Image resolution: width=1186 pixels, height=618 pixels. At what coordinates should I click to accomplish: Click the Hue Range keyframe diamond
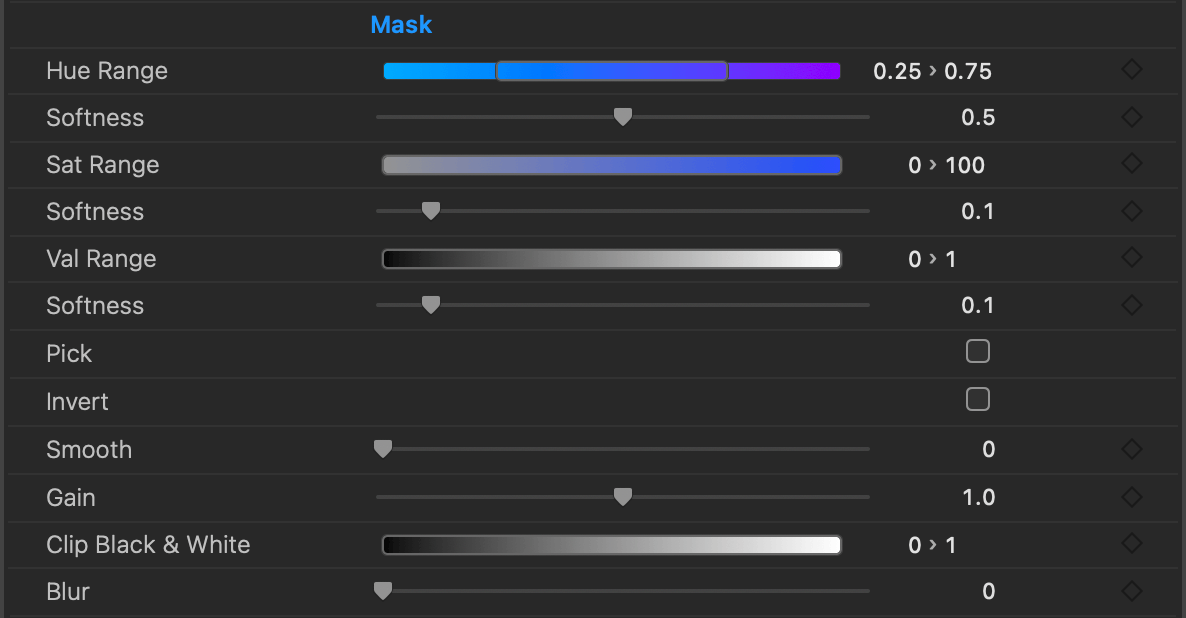pyautogui.click(x=1131, y=70)
